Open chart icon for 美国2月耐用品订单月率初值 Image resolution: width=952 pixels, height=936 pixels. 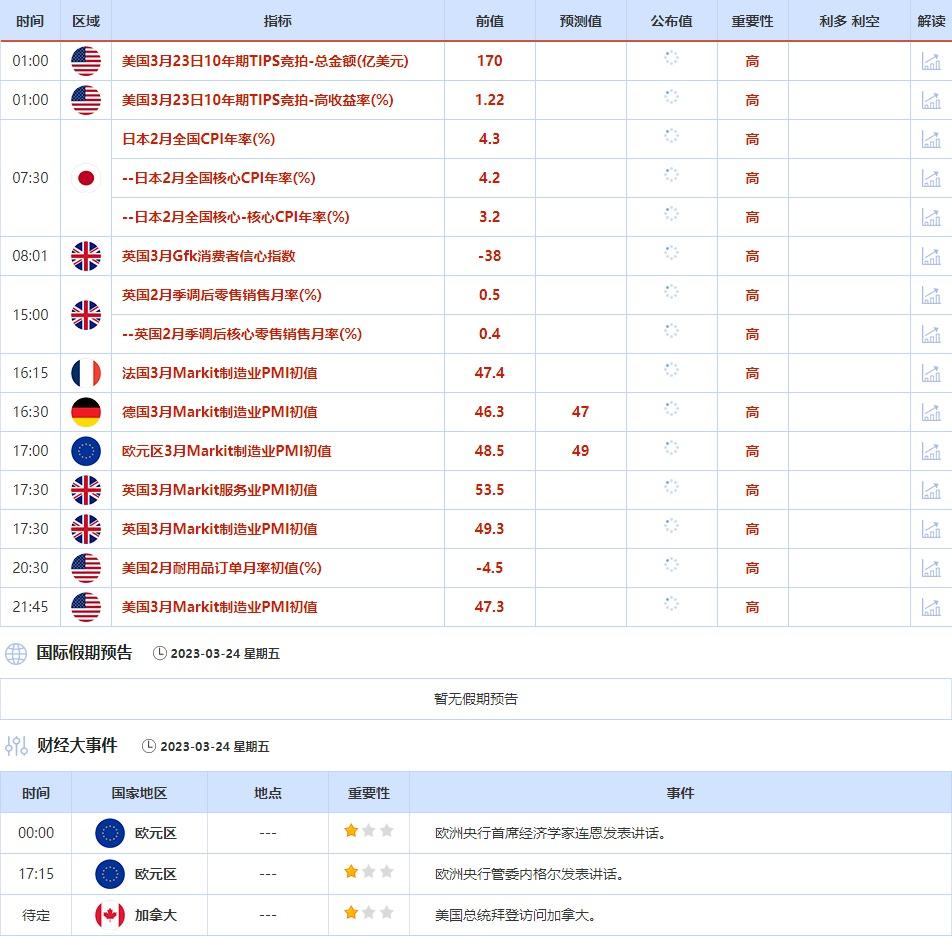point(931,568)
